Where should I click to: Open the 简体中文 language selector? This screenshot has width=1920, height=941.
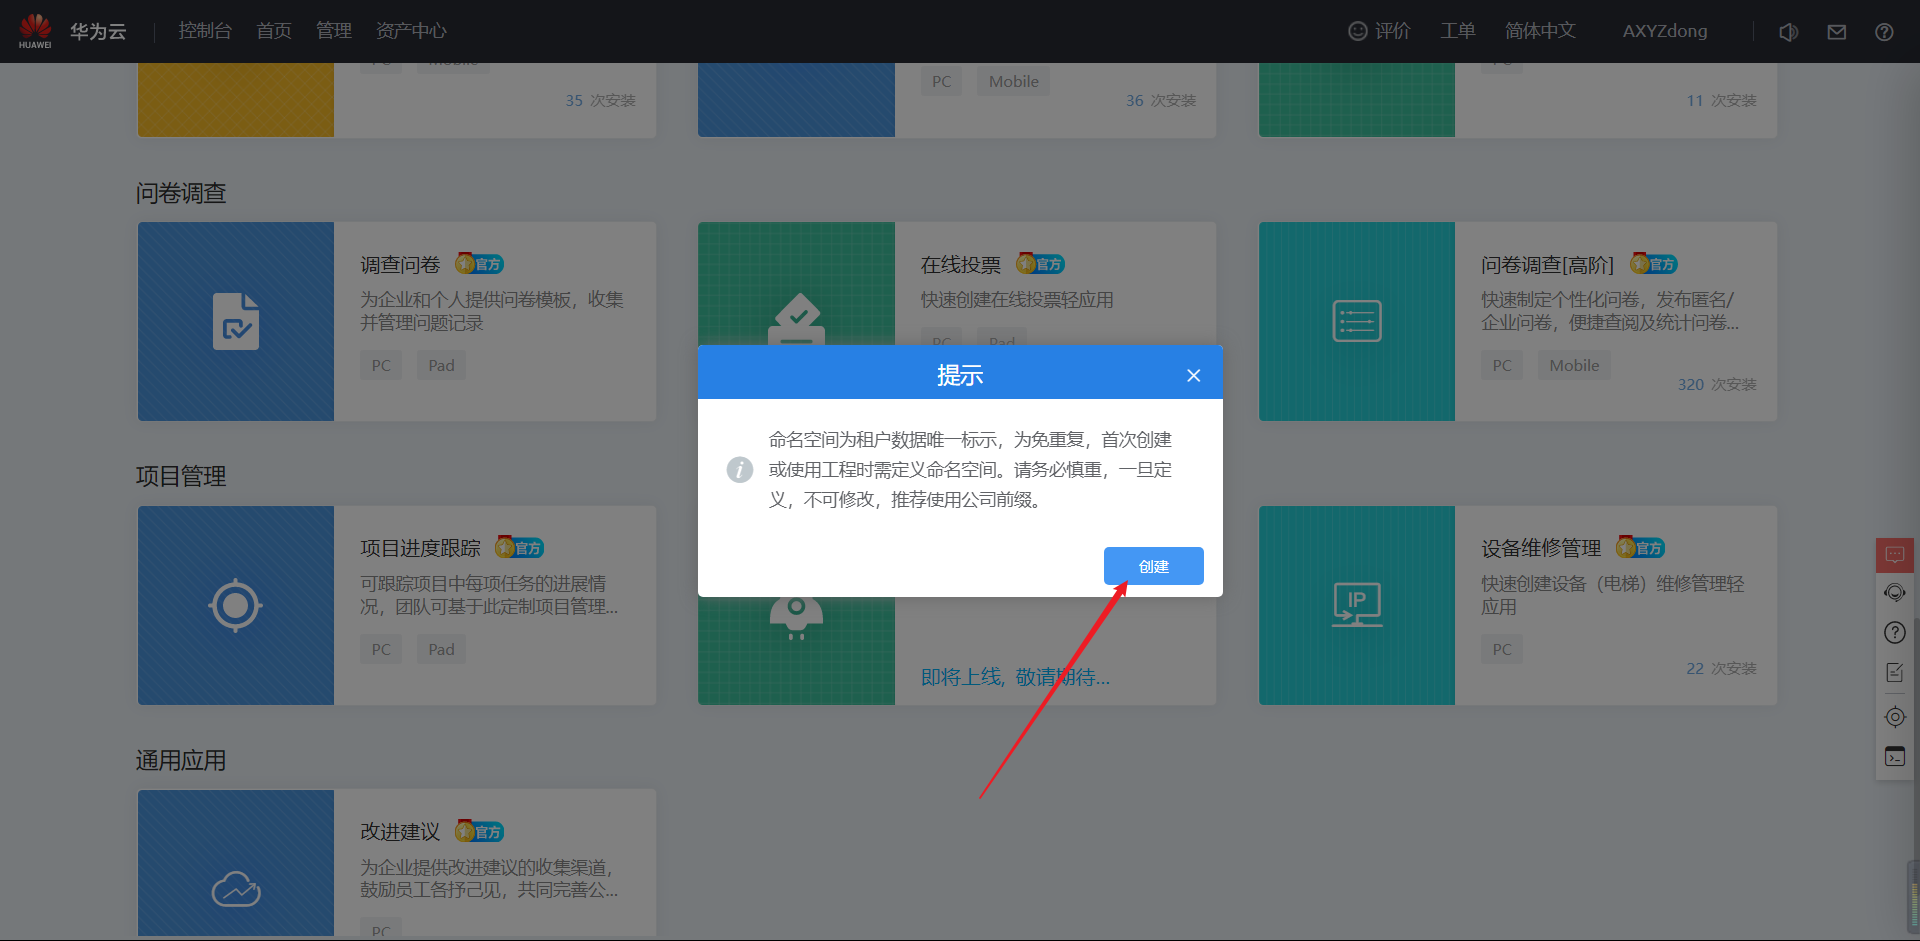[x=1540, y=31]
